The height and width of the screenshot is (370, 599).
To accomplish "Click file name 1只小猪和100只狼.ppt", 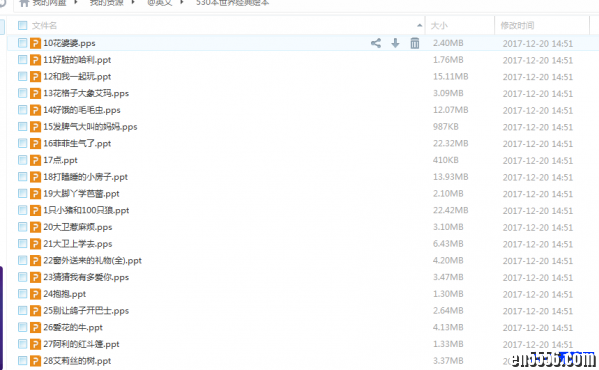I will tap(86, 210).
